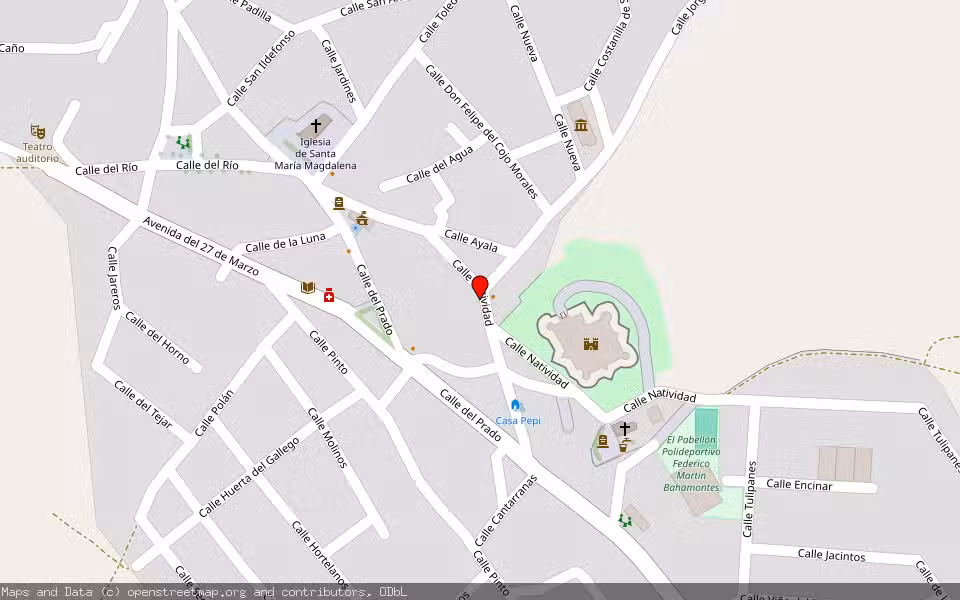Viewport: 960px width, 600px height.
Task: Click the Calle Jacintos label
Action: click(x=831, y=555)
